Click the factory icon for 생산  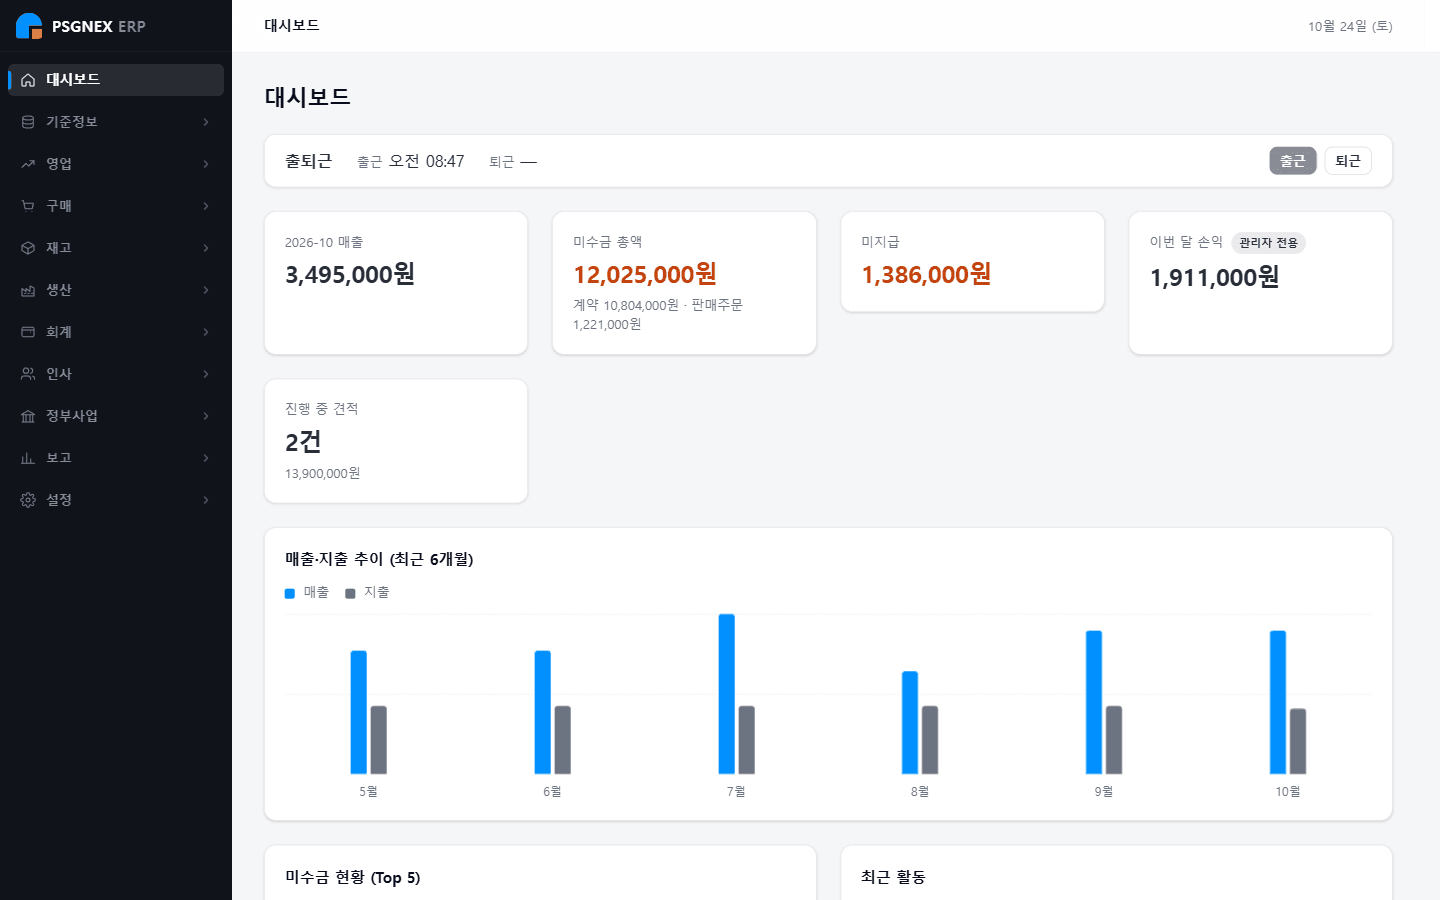click(x=28, y=290)
